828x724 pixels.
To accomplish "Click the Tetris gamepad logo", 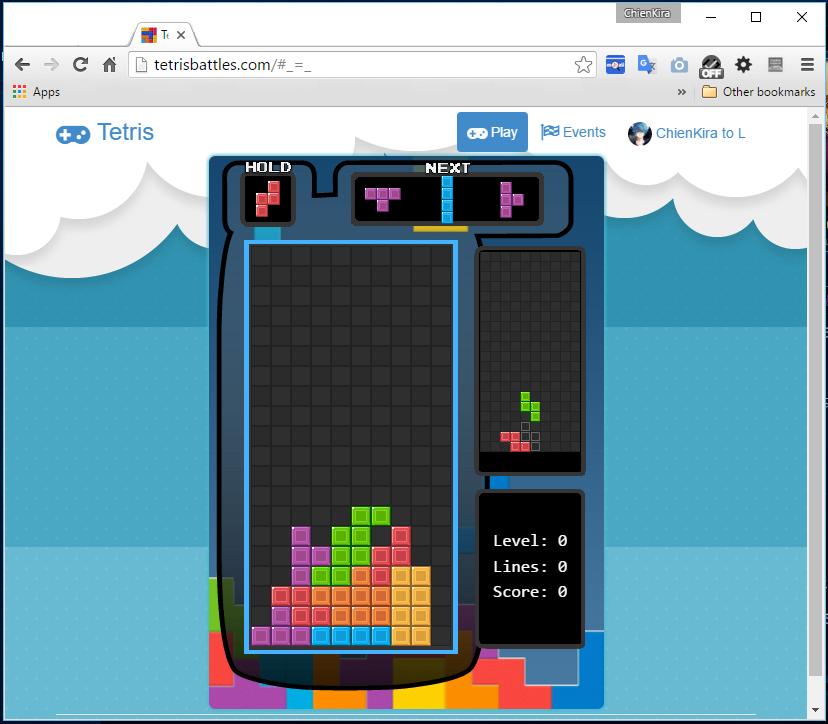I will [x=73, y=134].
